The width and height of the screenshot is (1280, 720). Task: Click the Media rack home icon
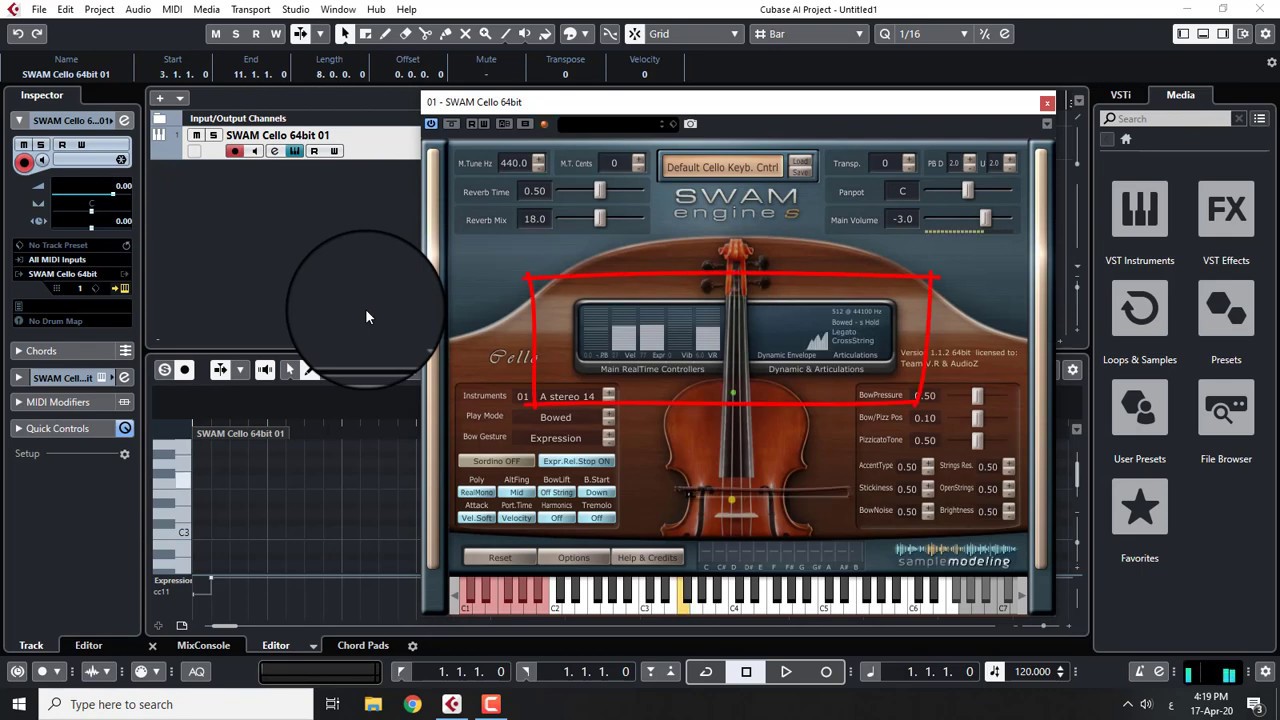tap(1126, 140)
